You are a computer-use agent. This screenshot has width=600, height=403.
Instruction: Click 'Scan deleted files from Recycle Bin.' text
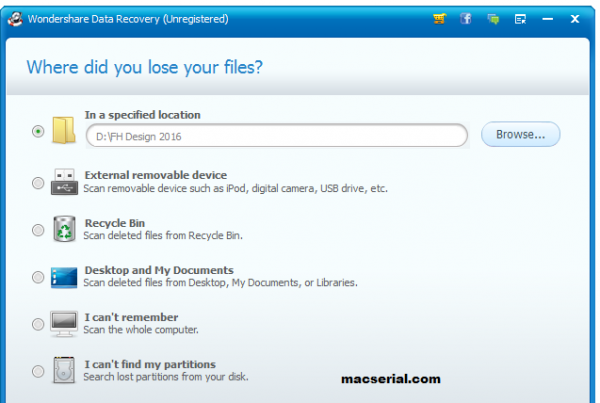[163, 235]
